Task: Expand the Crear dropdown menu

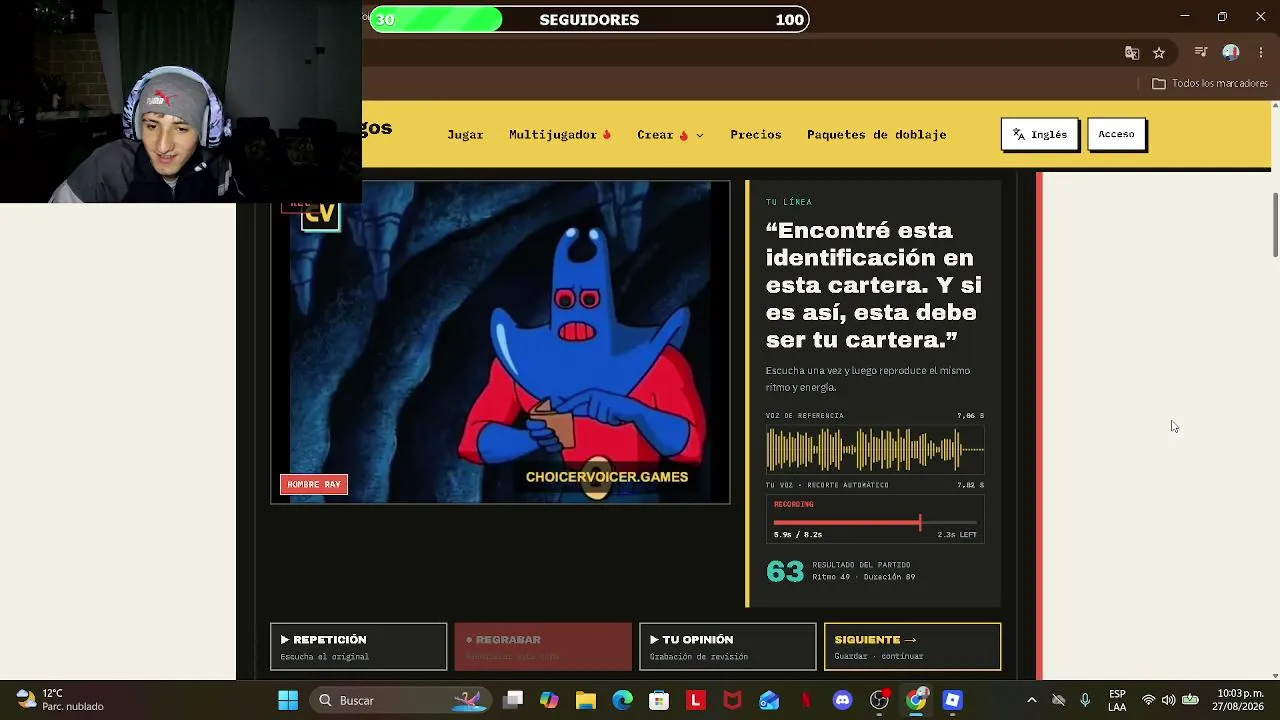Action: (670, 135)
